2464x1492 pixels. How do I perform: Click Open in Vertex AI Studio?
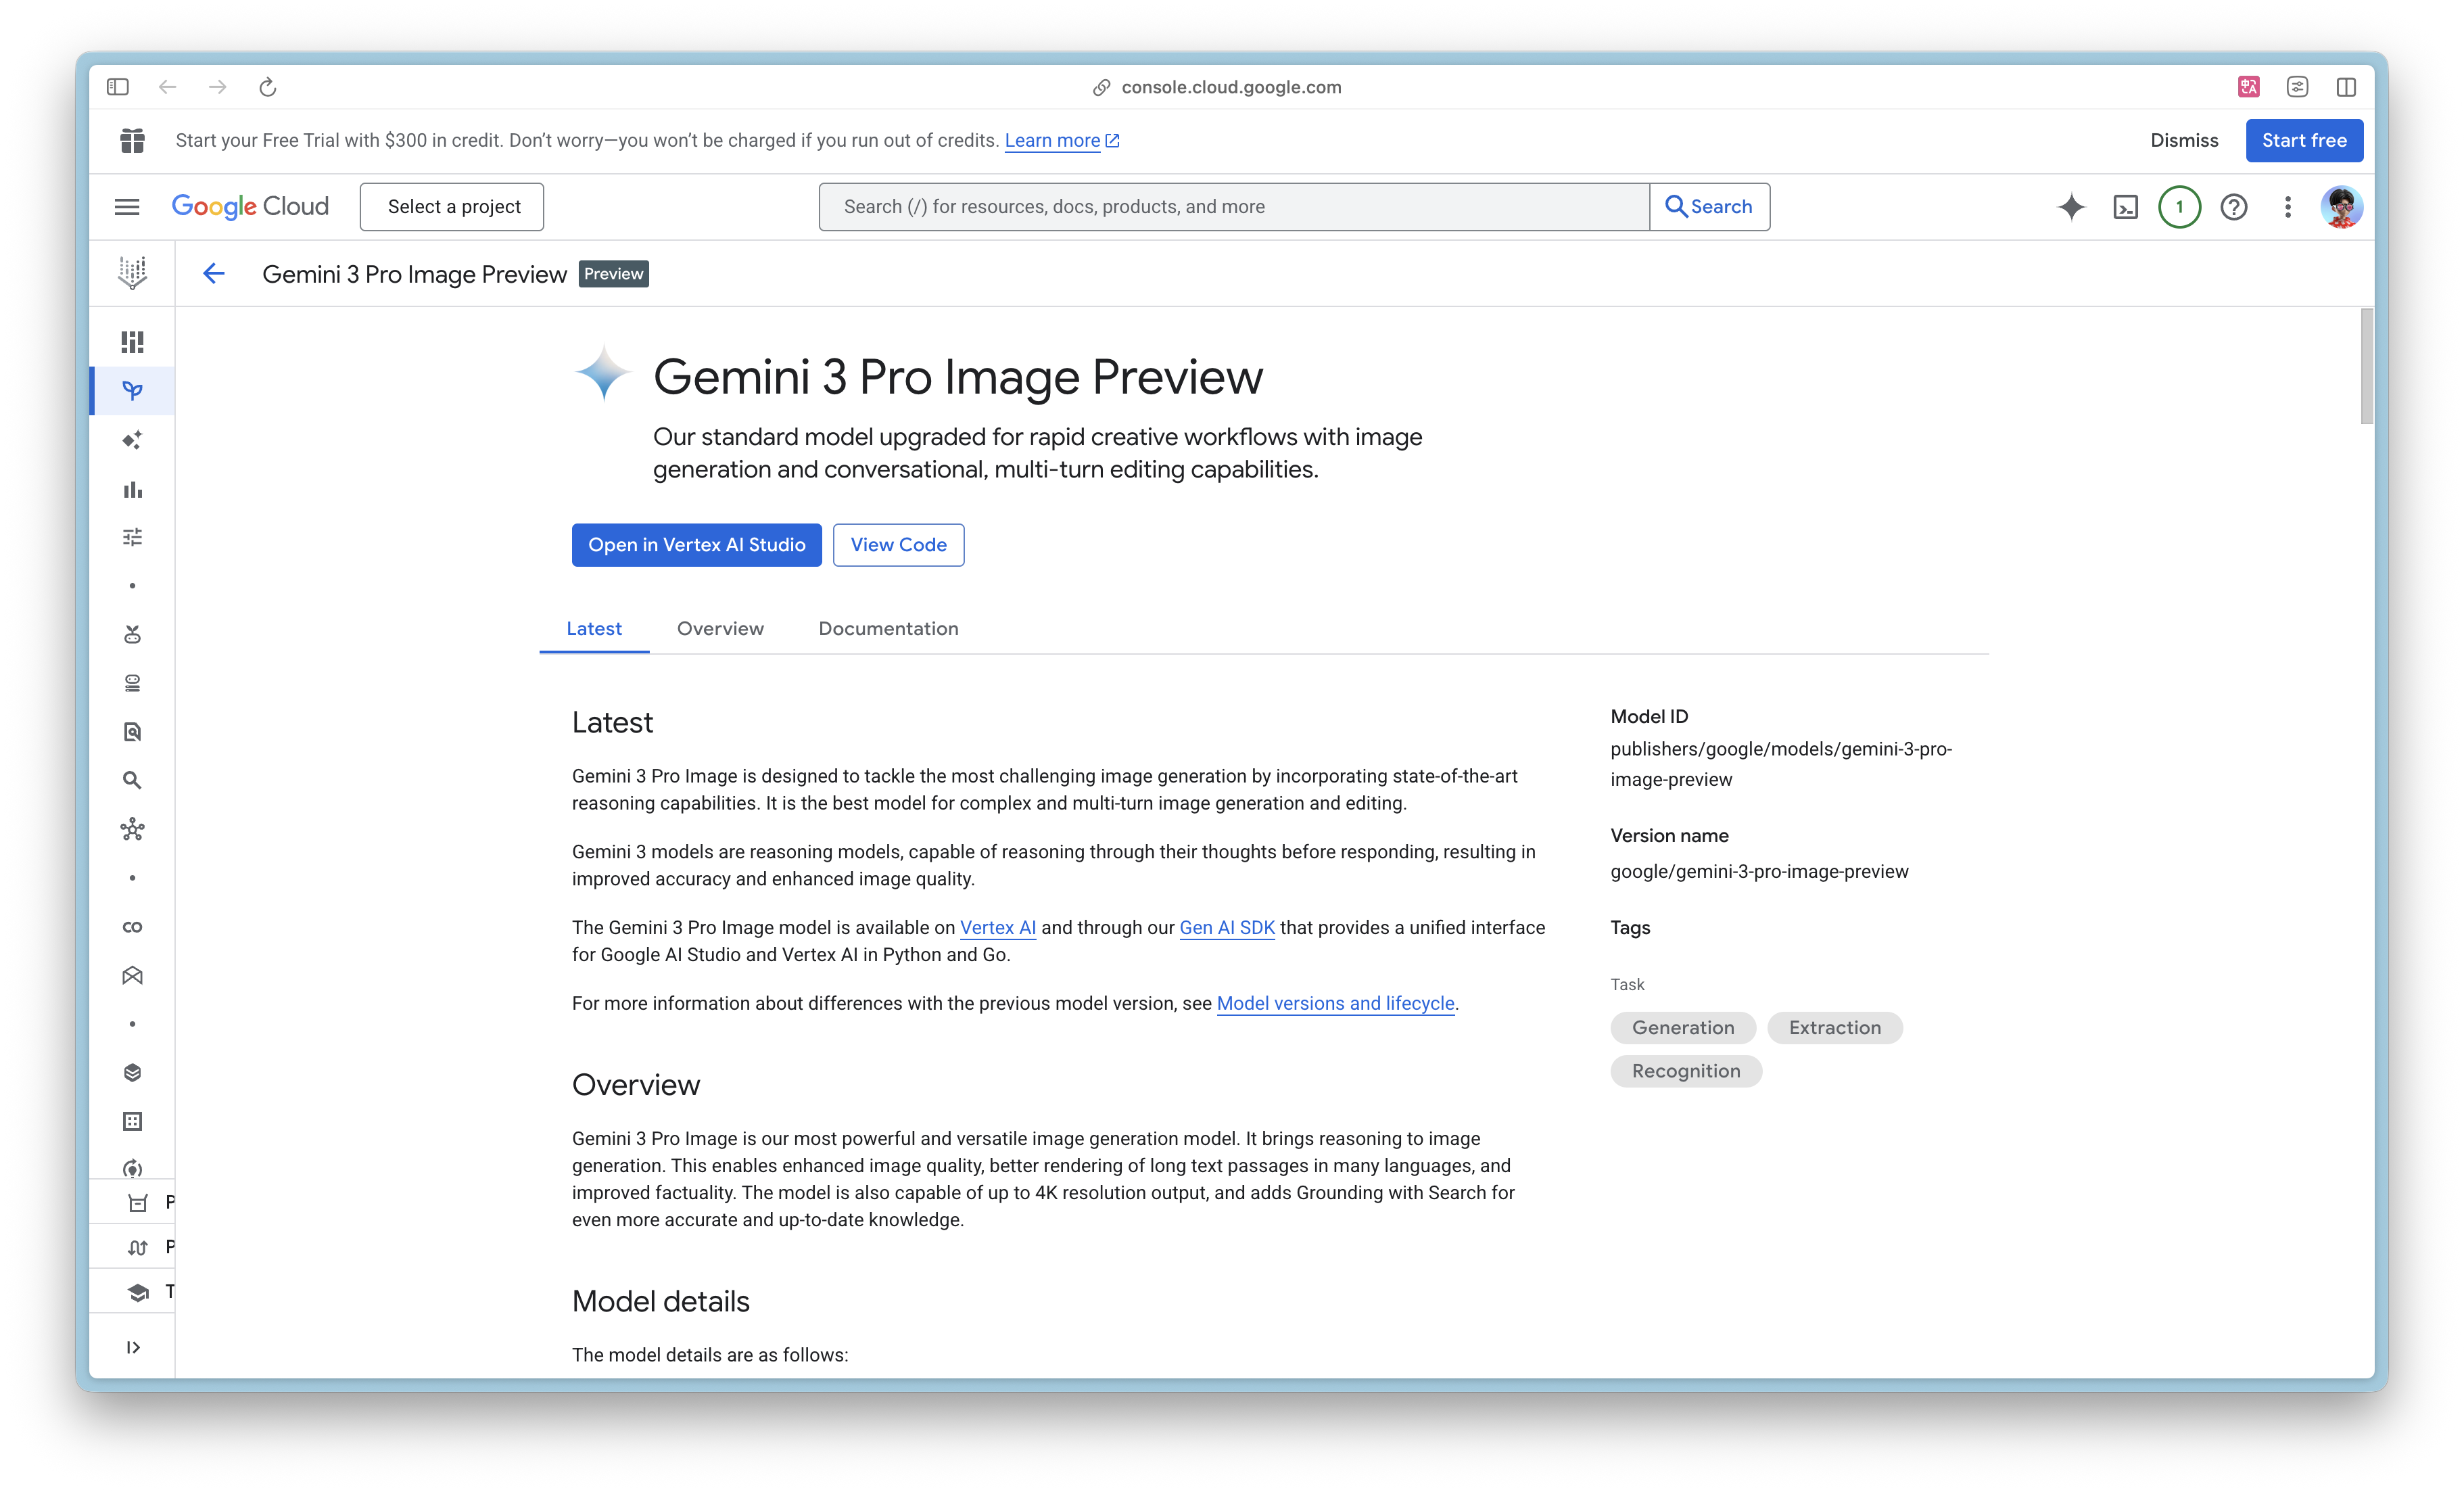(696, 545)
